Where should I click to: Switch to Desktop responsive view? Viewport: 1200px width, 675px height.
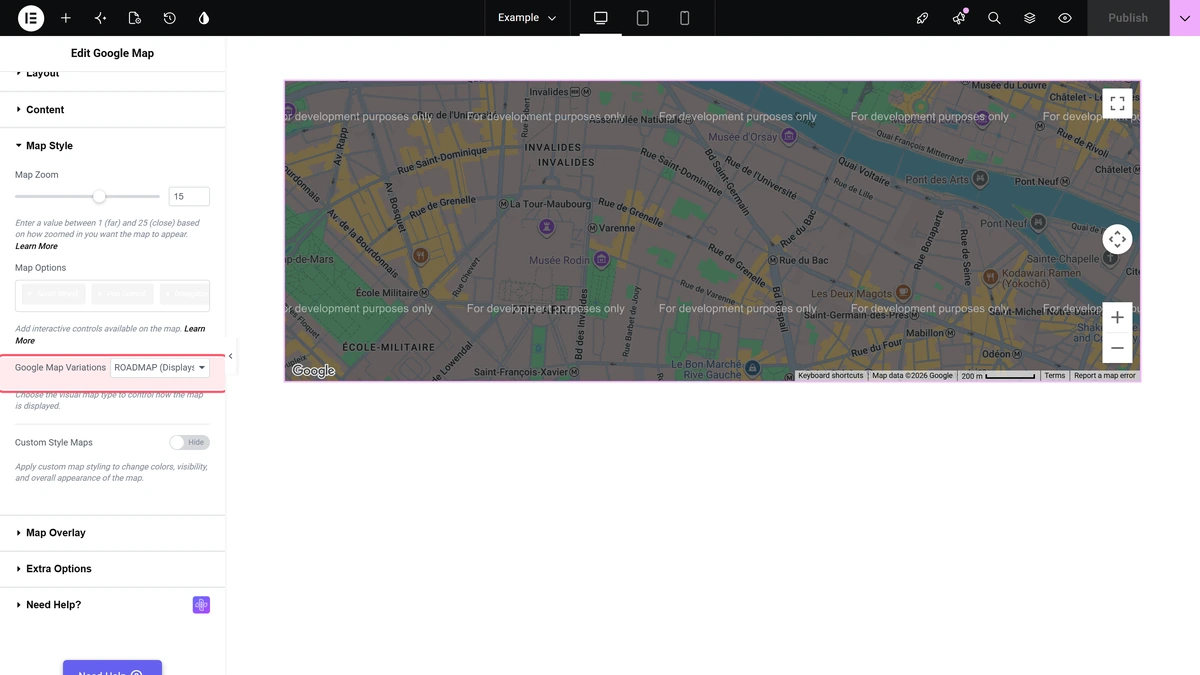pos(601,18)
